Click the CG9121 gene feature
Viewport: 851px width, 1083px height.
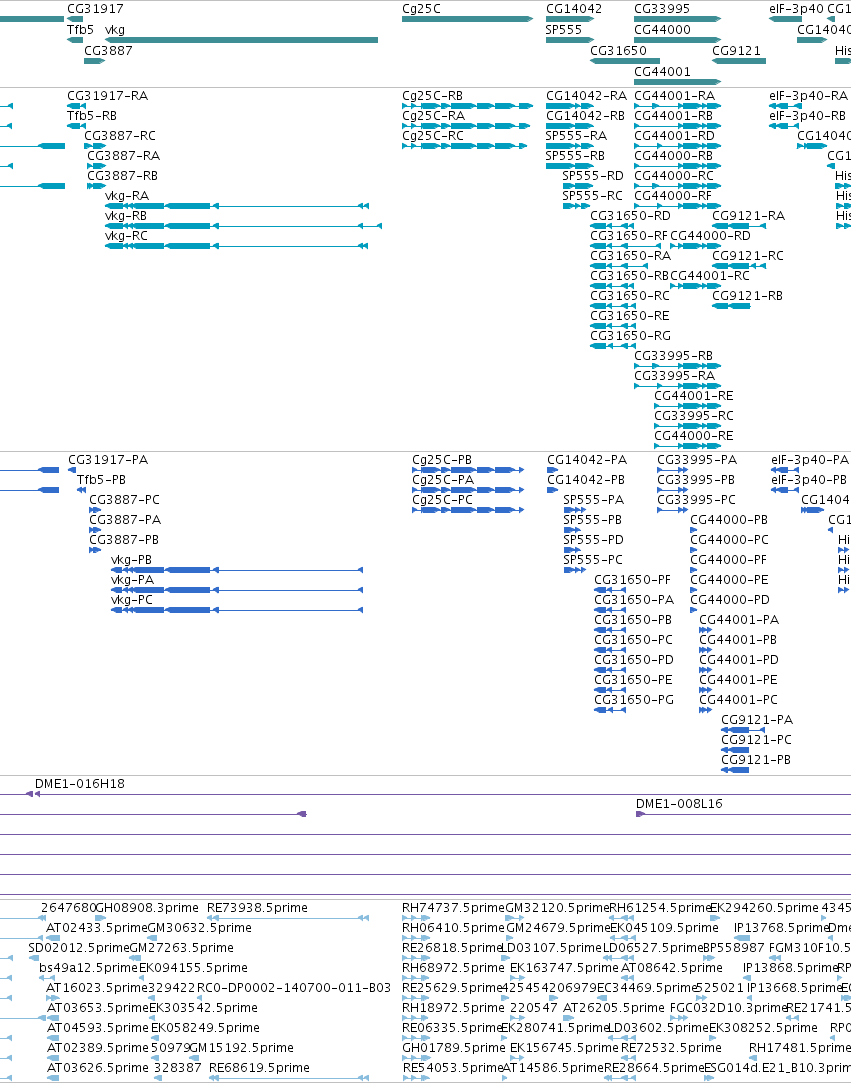pos(738,61)
